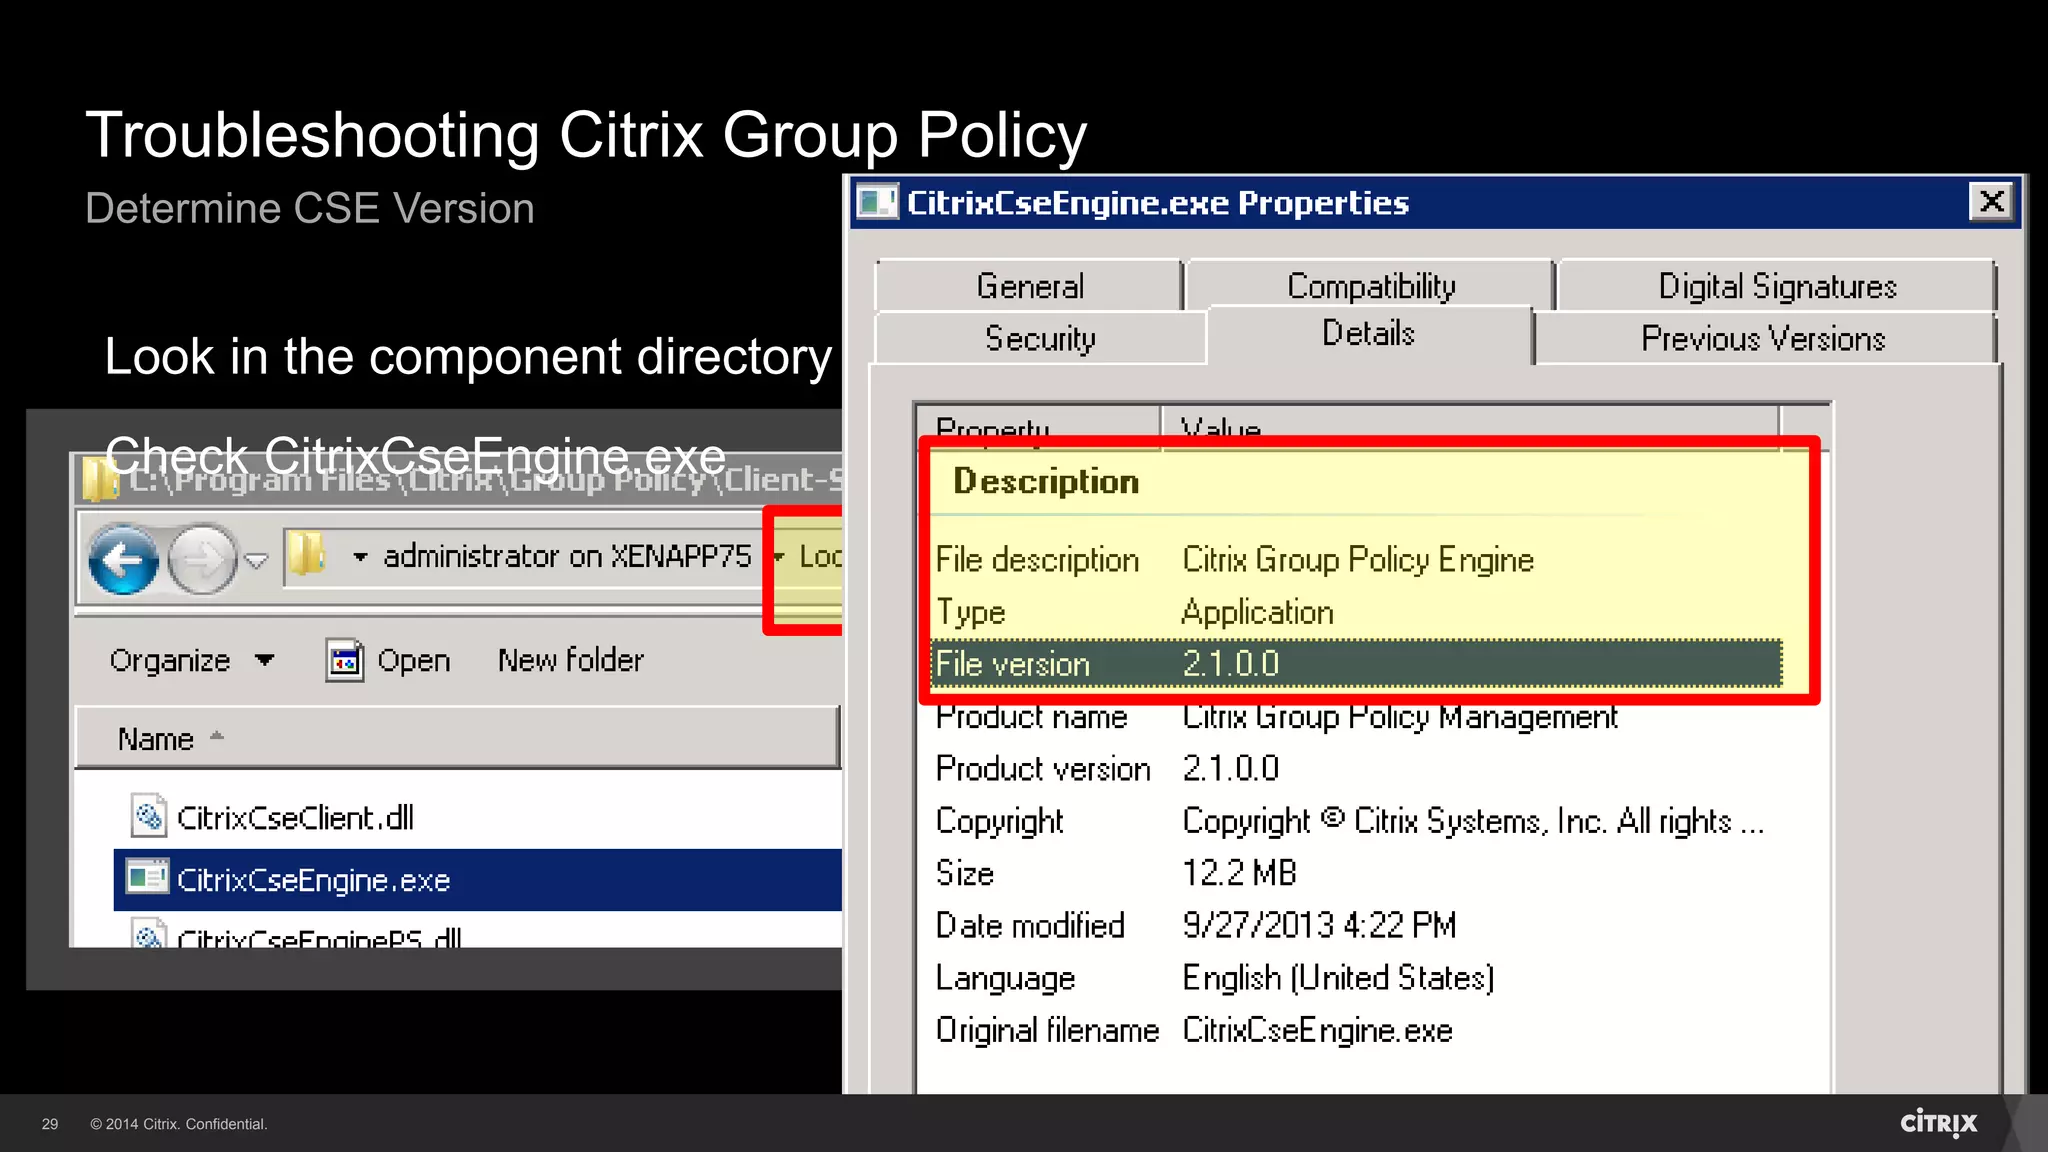Open recent locations dropdown beside Forward button

257,561
